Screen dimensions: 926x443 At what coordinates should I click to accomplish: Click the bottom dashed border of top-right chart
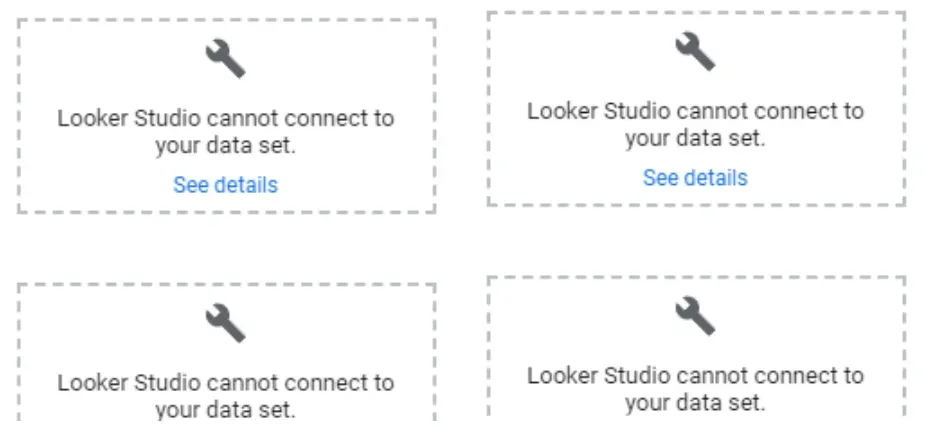(695, 205)
